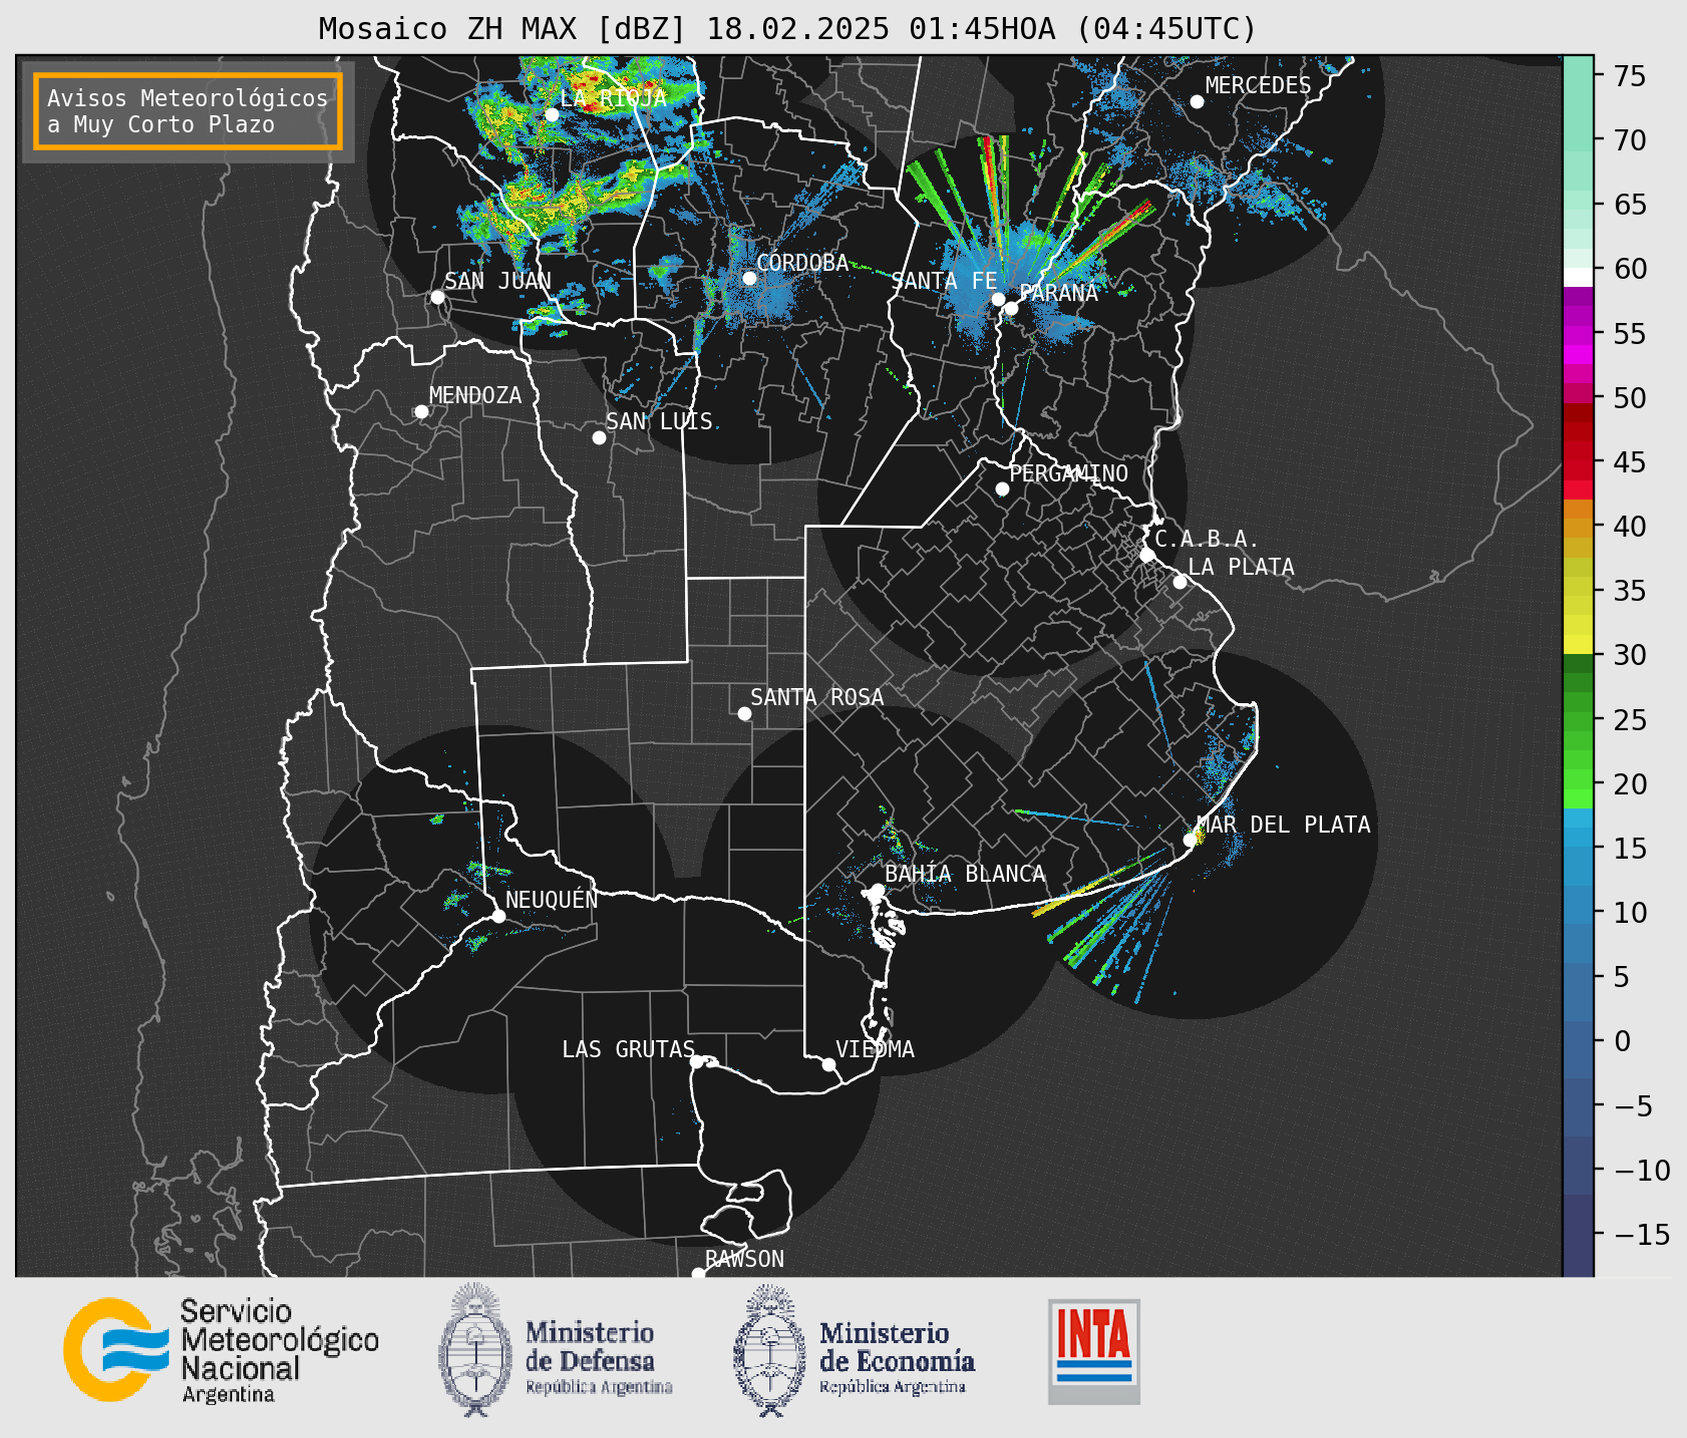
Task: Click the VIEDMA label text
Action: (x=875, y=1049)
